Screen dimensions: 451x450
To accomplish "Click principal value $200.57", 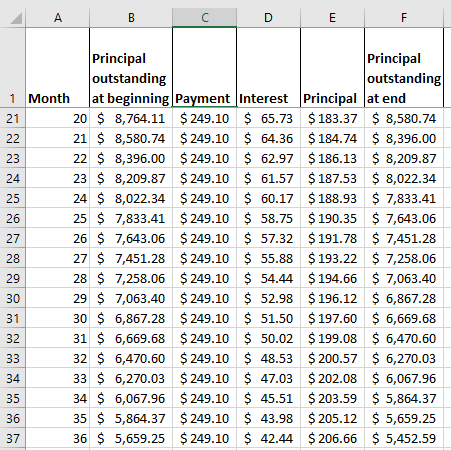I will pos(332,358).
